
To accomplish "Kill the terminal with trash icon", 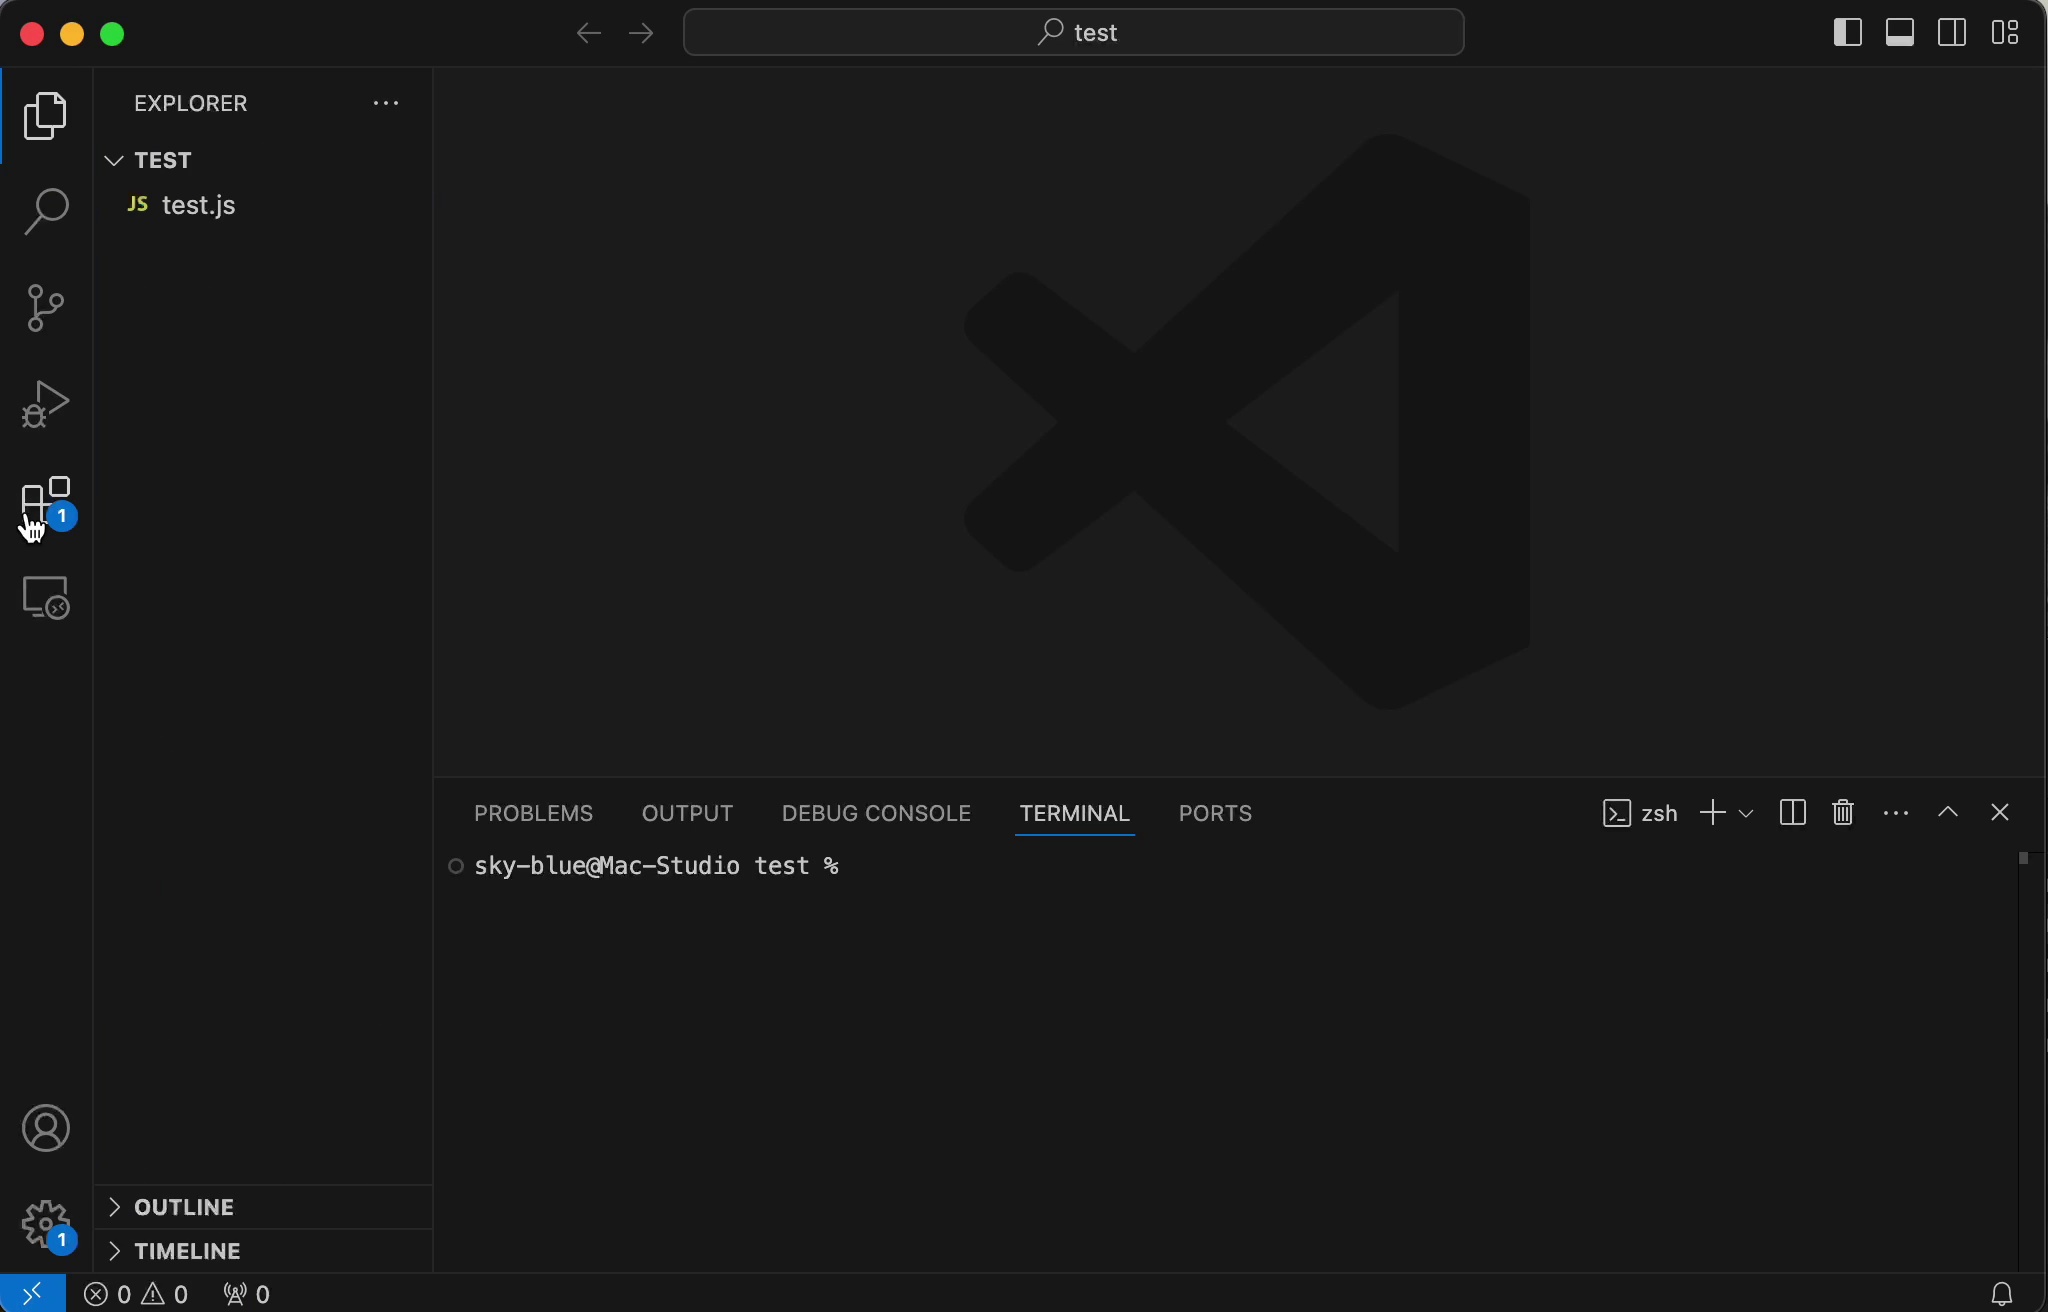I will point(1845,812).
